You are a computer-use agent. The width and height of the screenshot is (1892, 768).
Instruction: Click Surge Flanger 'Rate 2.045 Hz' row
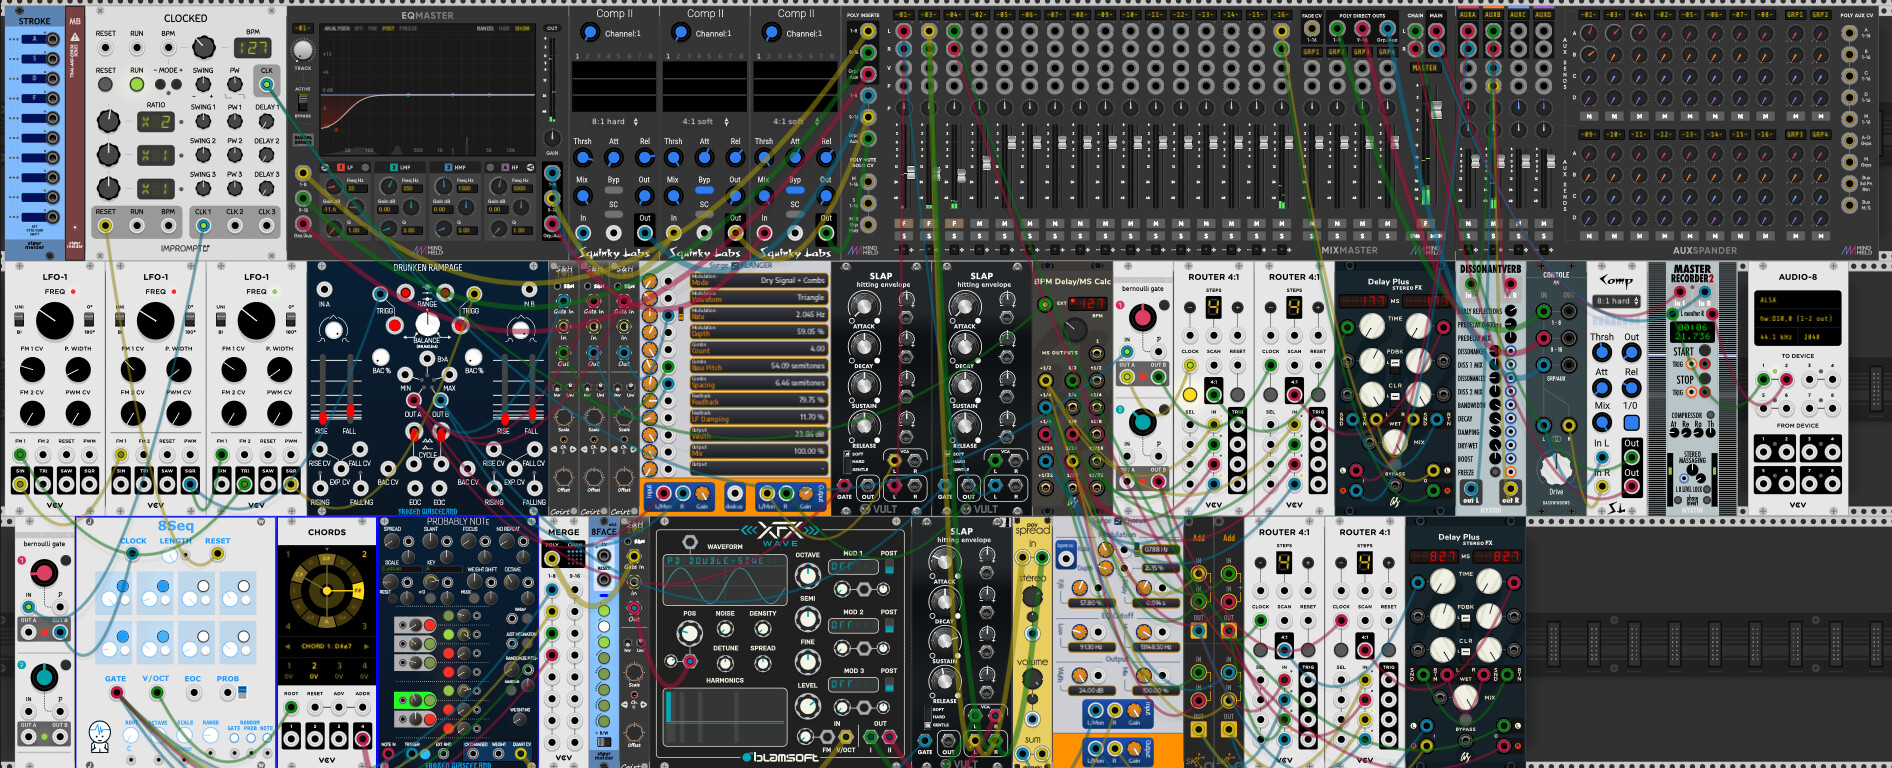click(759, 315)
